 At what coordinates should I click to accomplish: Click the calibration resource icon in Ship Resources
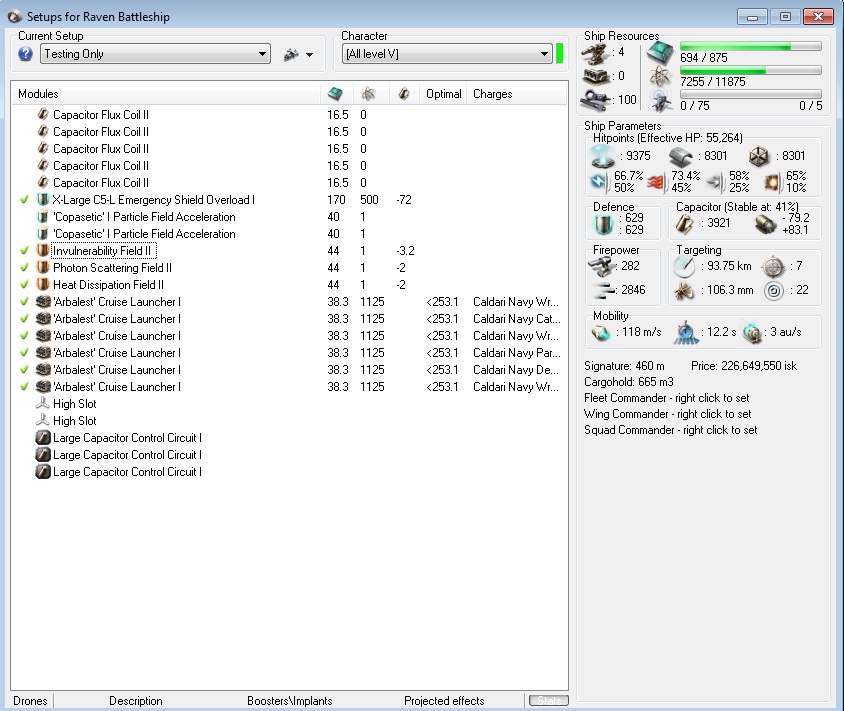pyautogui.click(x=595, y=100)
